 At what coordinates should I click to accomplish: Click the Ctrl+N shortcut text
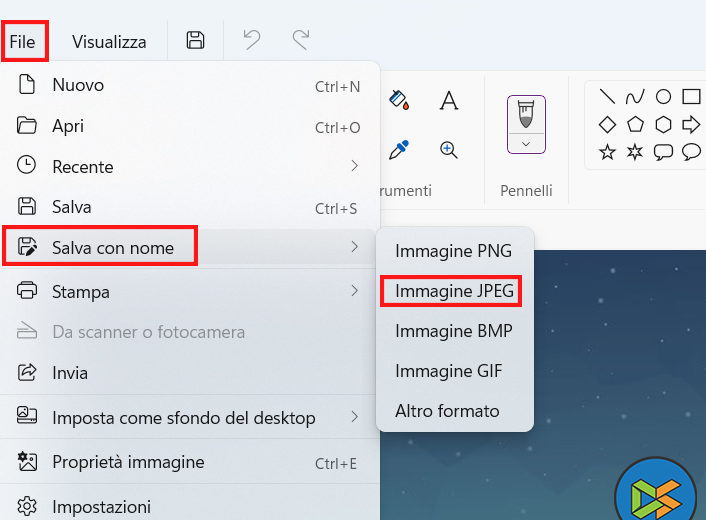[337, 87]
